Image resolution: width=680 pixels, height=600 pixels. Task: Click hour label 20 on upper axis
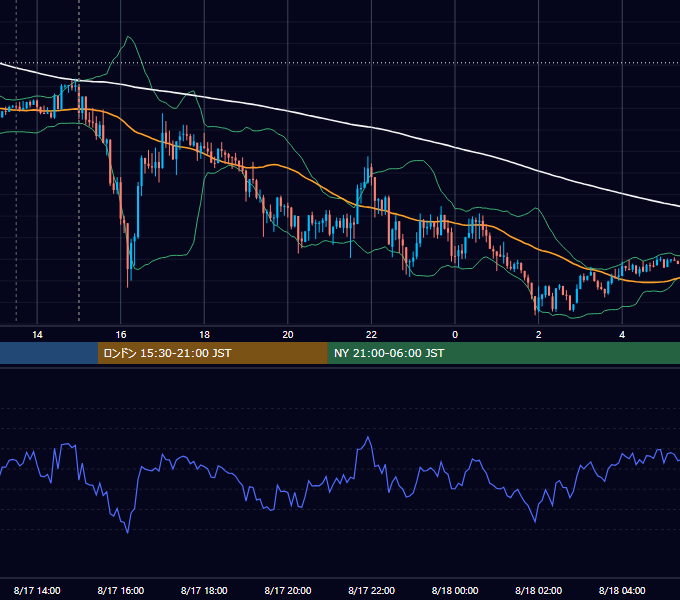click(288, 335)
